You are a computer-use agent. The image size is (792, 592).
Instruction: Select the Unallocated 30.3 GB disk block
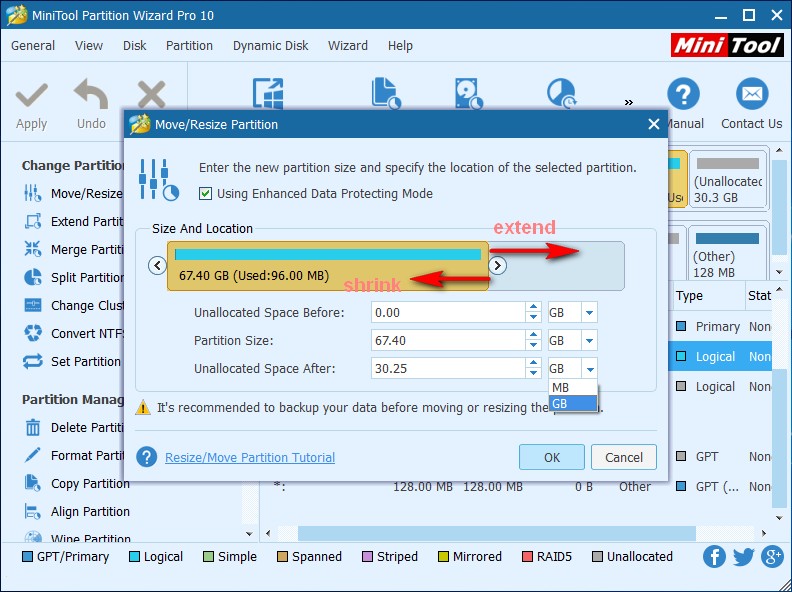click(727, 179)
